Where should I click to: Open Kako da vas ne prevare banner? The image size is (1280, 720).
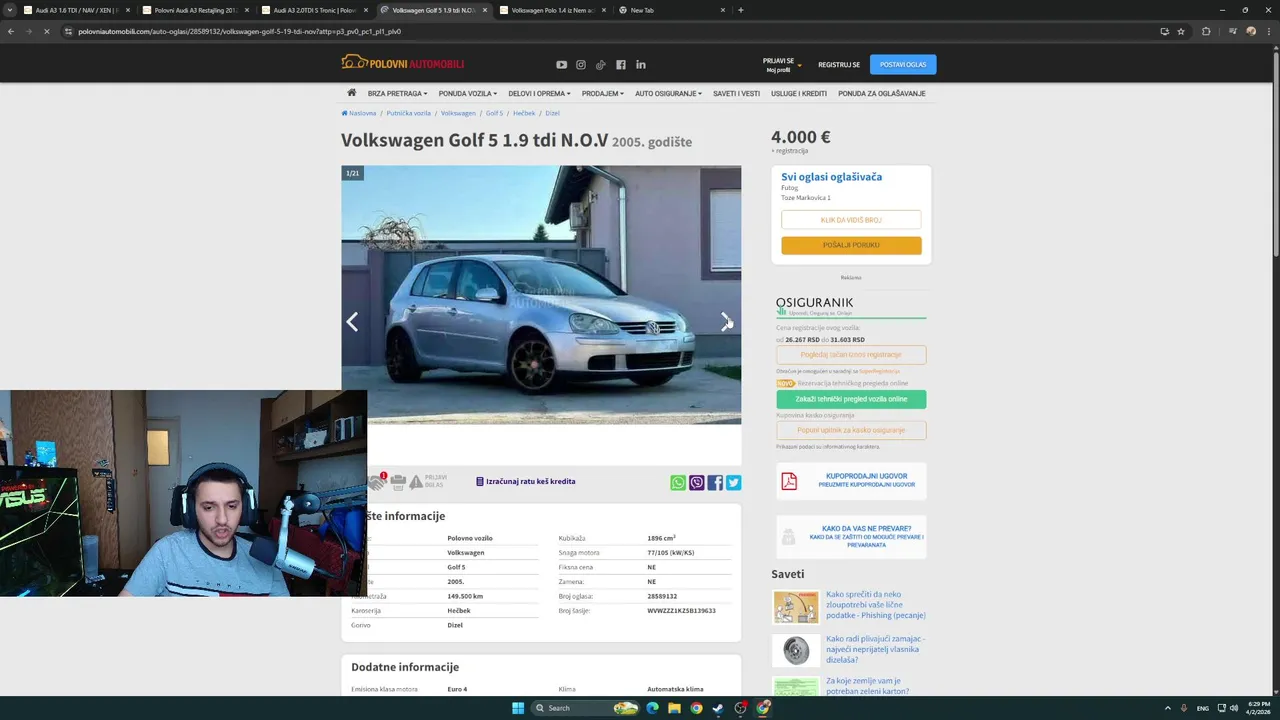[851, 537]
